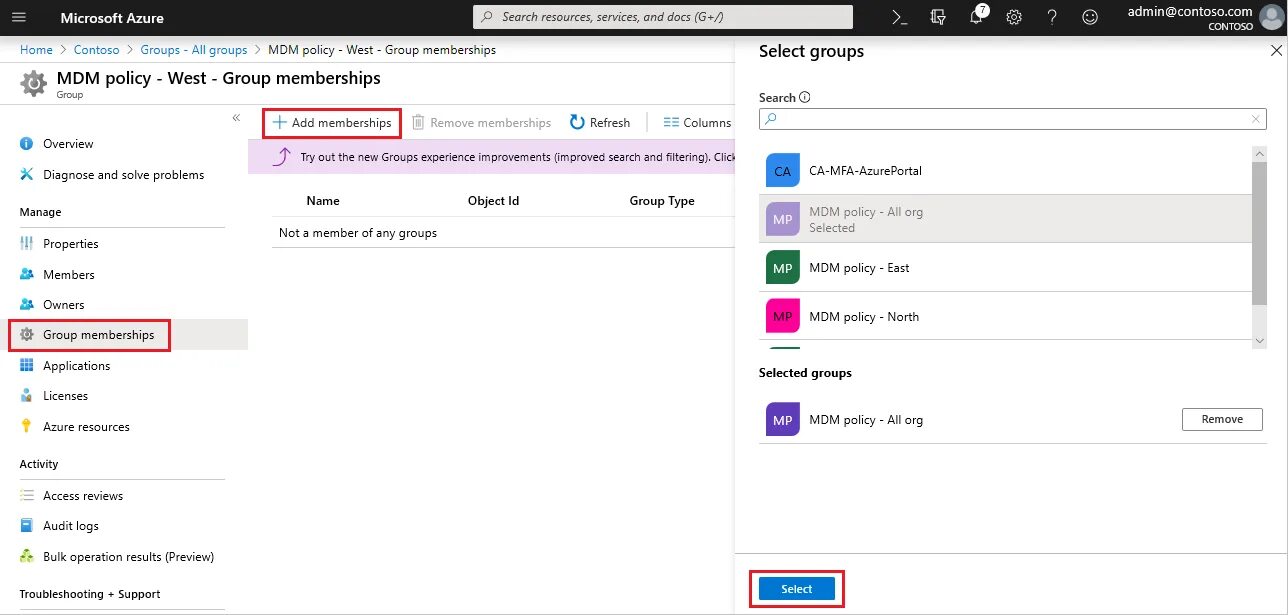The width and height of the screenshot is (1288, 615).
Task: Open the Owners section
Action: 64,305
